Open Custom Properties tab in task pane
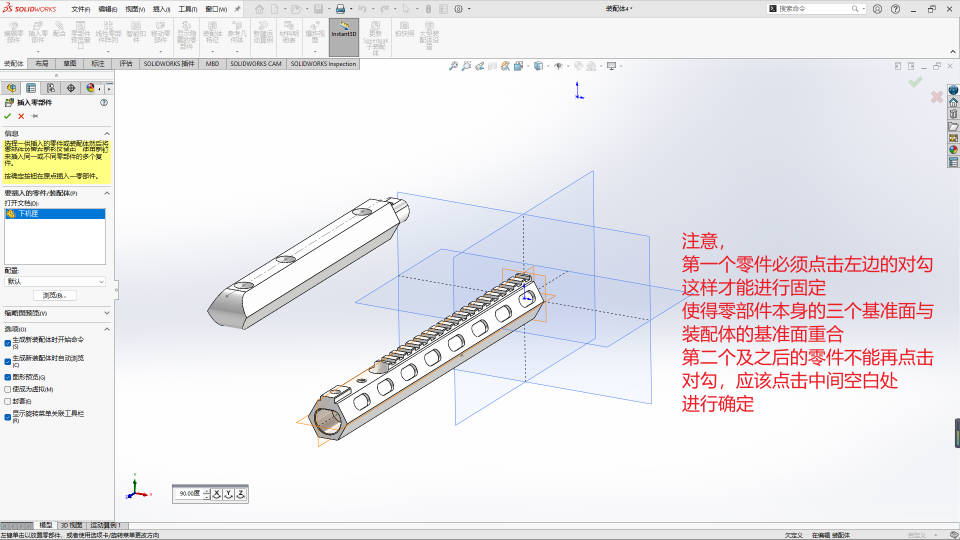The width and height of the screenshot is (960, 540). click(953, 162)
